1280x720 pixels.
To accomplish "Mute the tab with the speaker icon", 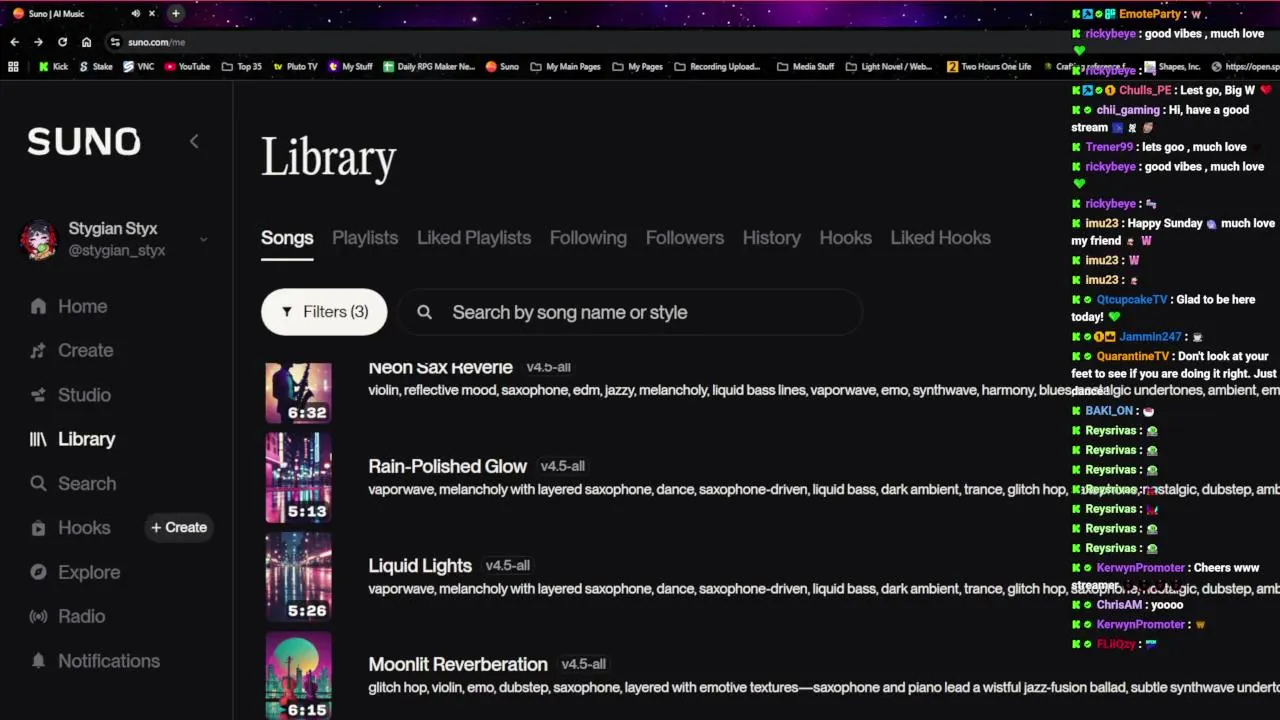I will (x=135, y=13).
